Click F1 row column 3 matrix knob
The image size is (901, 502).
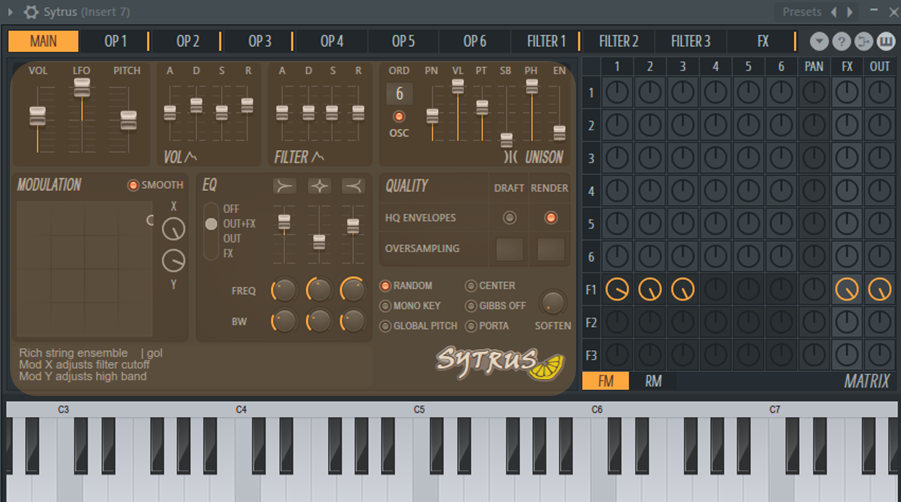(683, 289)
